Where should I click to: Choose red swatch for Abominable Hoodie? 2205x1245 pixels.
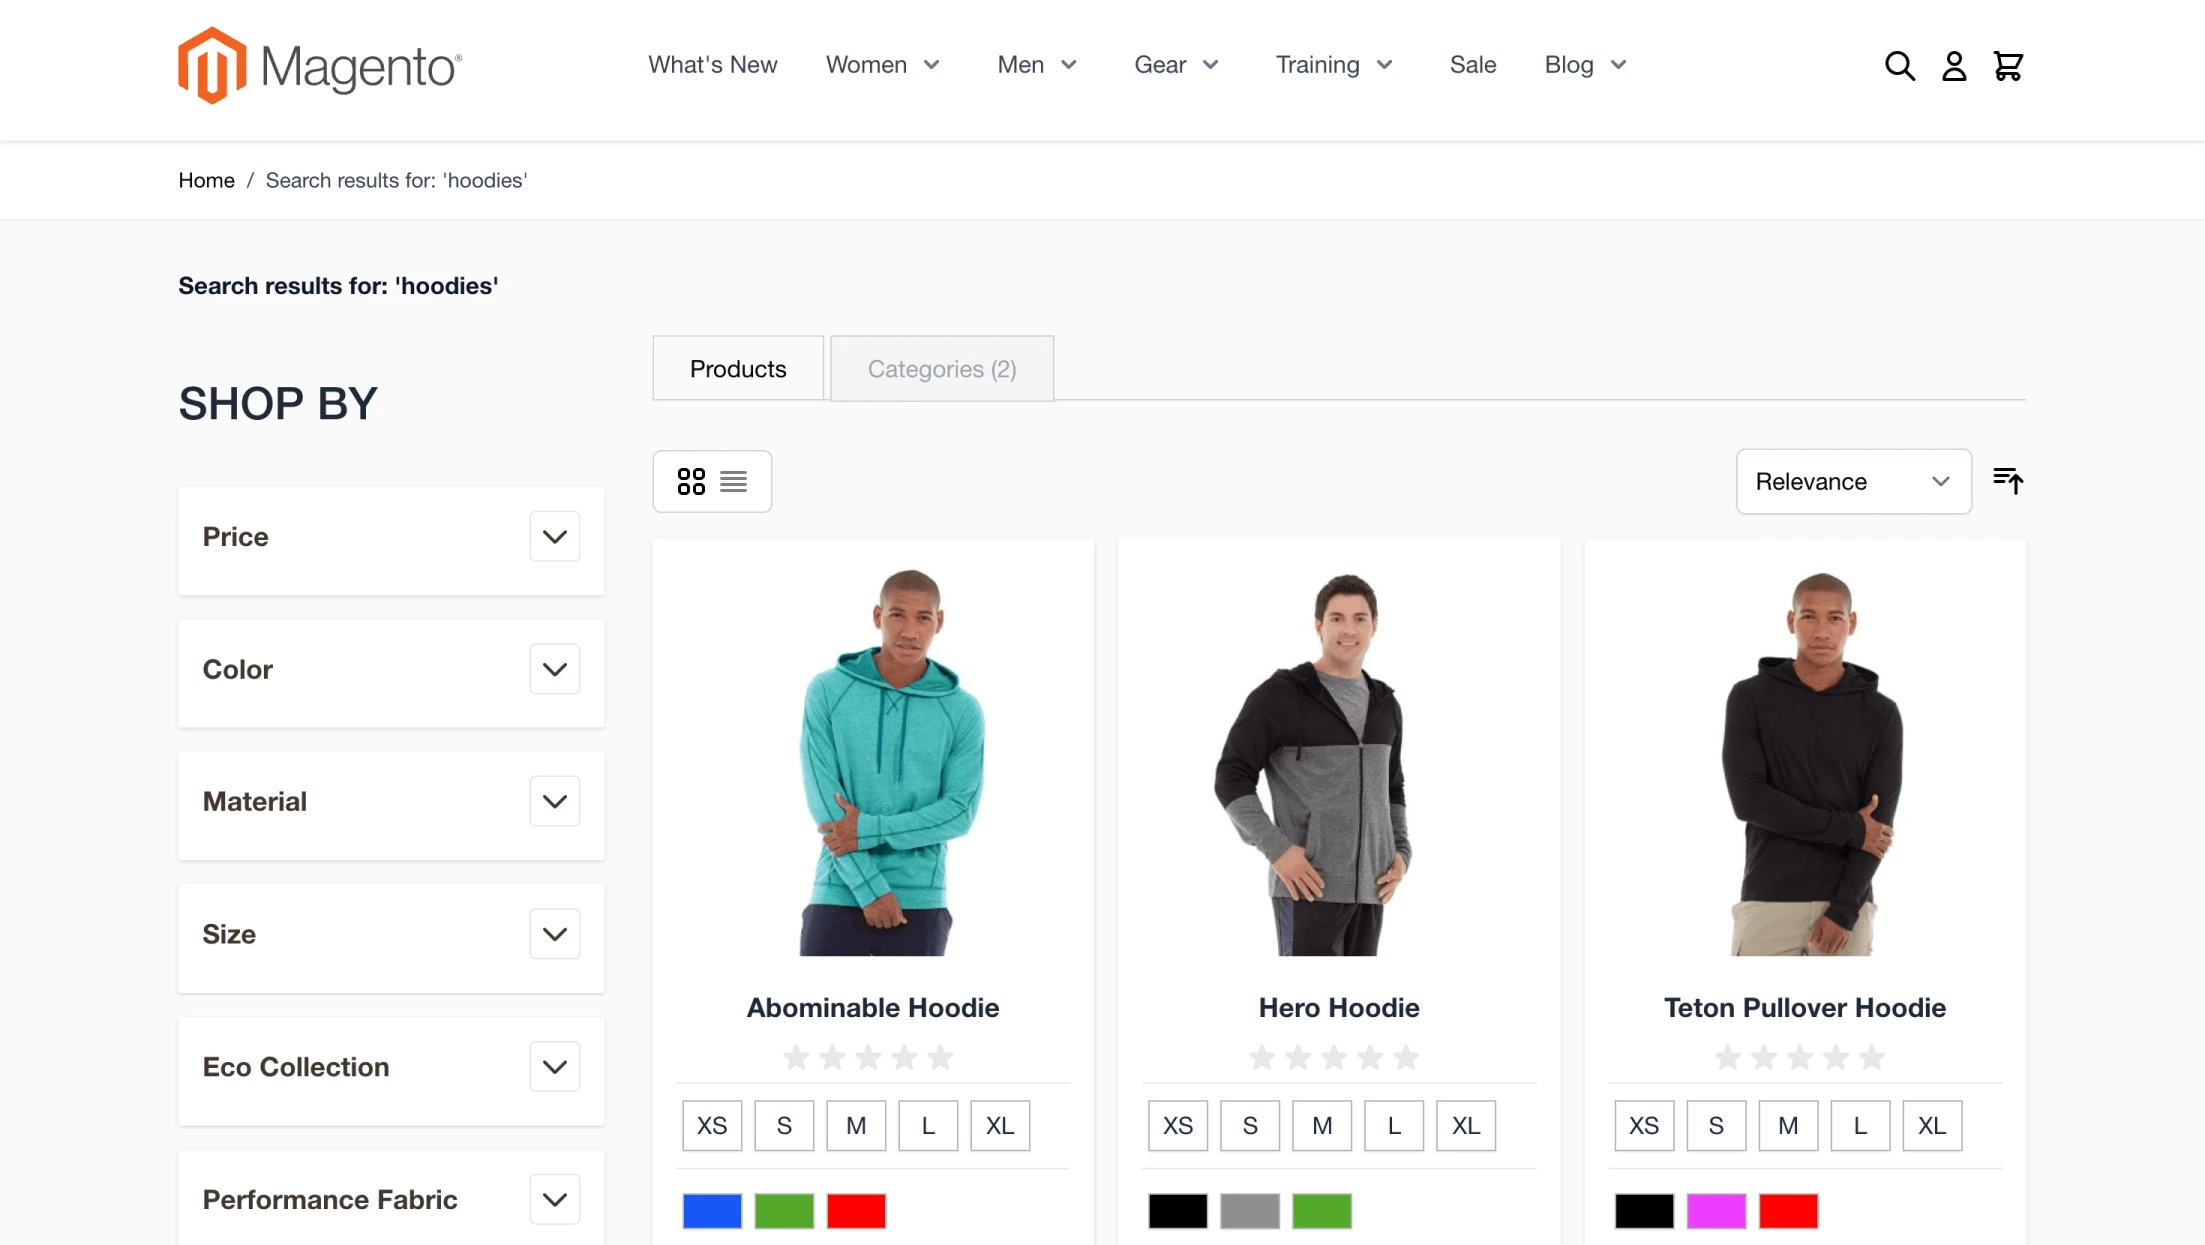tap(856, 1211)
